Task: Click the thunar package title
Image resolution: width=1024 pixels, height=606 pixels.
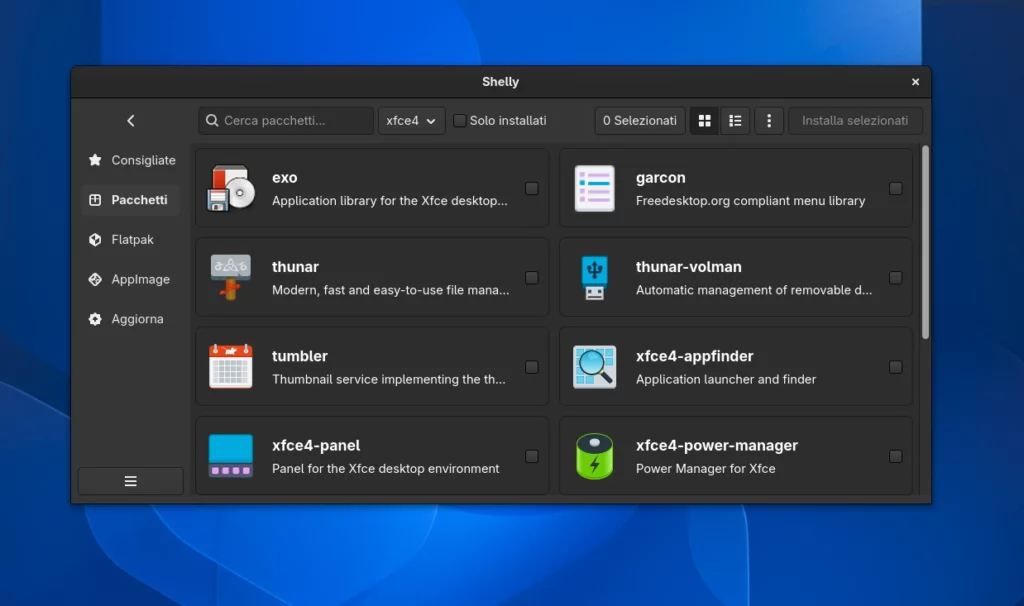Action: coord(295,267)
